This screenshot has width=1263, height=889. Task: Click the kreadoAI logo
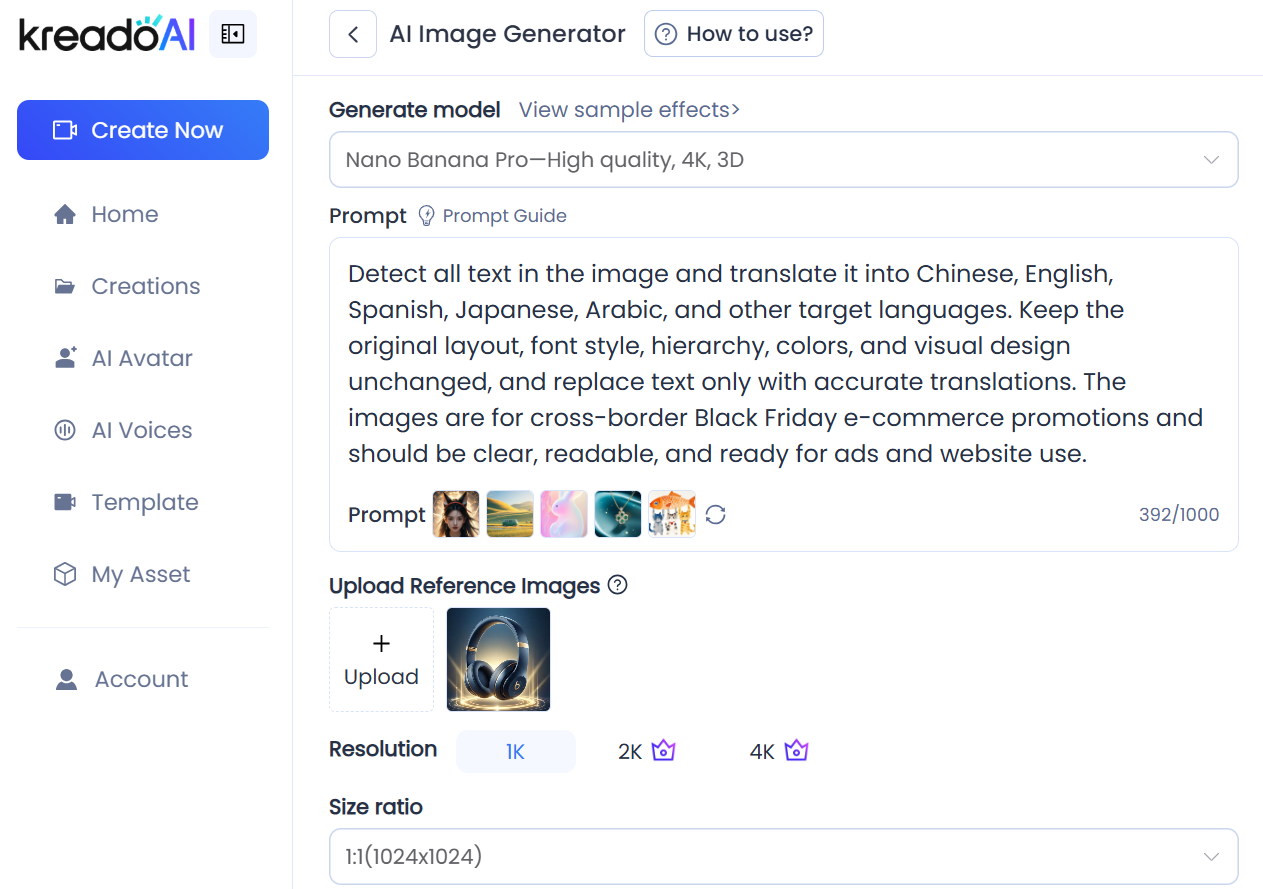coord(107,34)
